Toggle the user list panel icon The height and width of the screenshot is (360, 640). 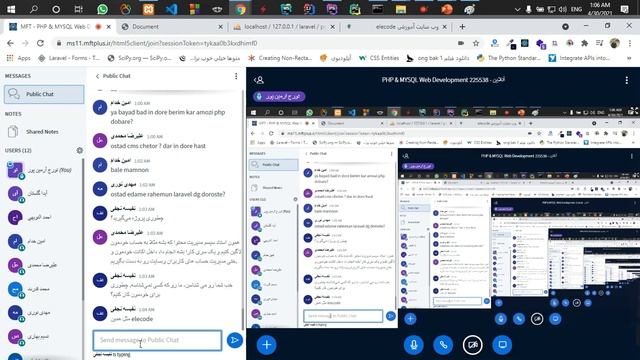(x=259, y=80)
